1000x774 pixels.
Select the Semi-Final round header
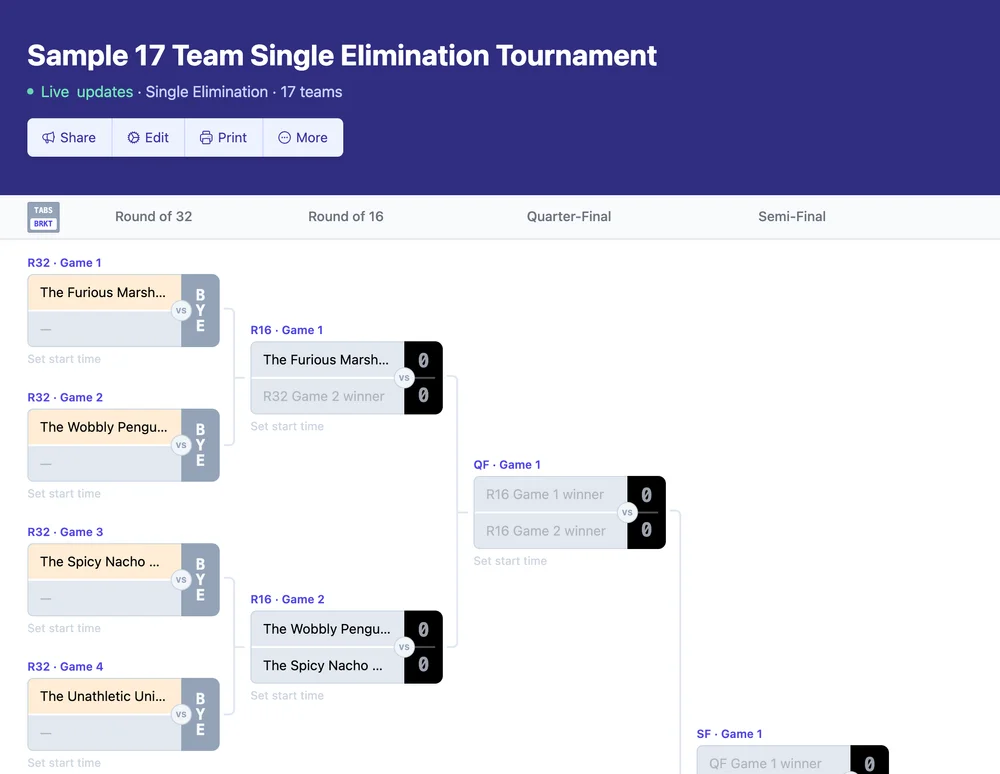(x=792, y=216)
